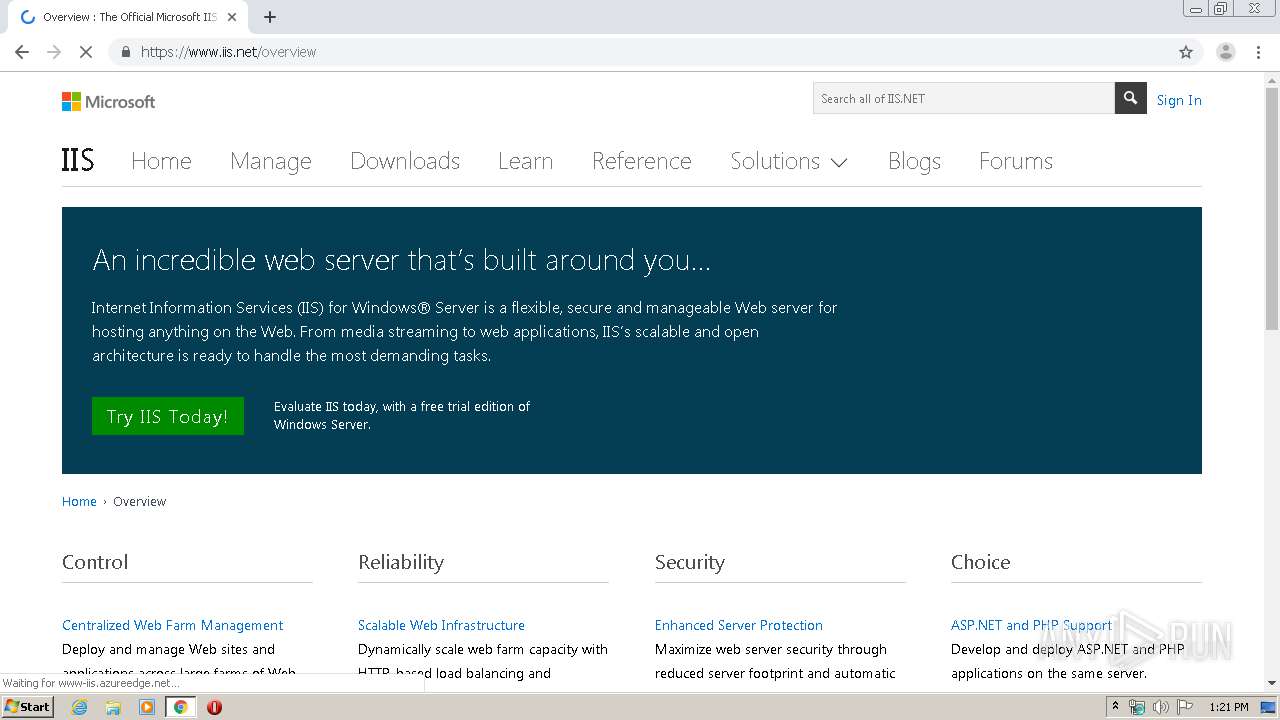Click the scrollbar down arrow
This screenshot has width=1280, height=720.
(x=1272, y=683)
